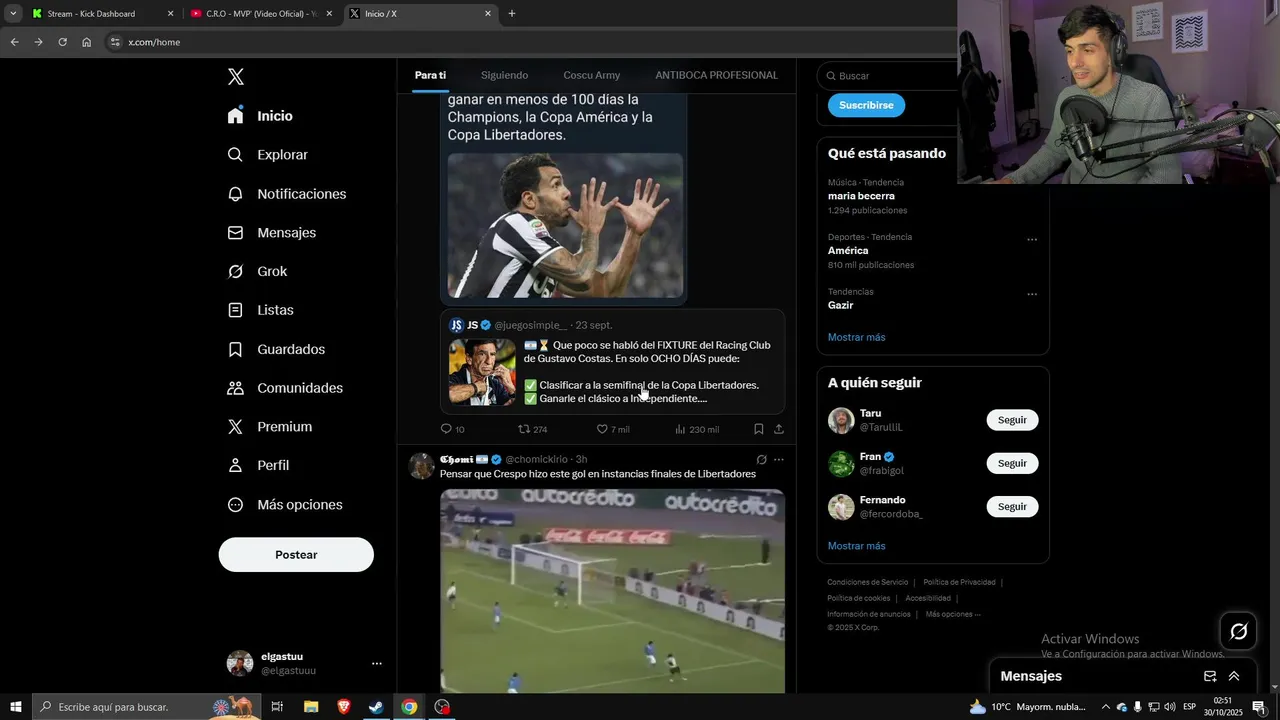The image size is (1280, 720).
Task: Open a new browser tab
Action: (x=512, y=14)
